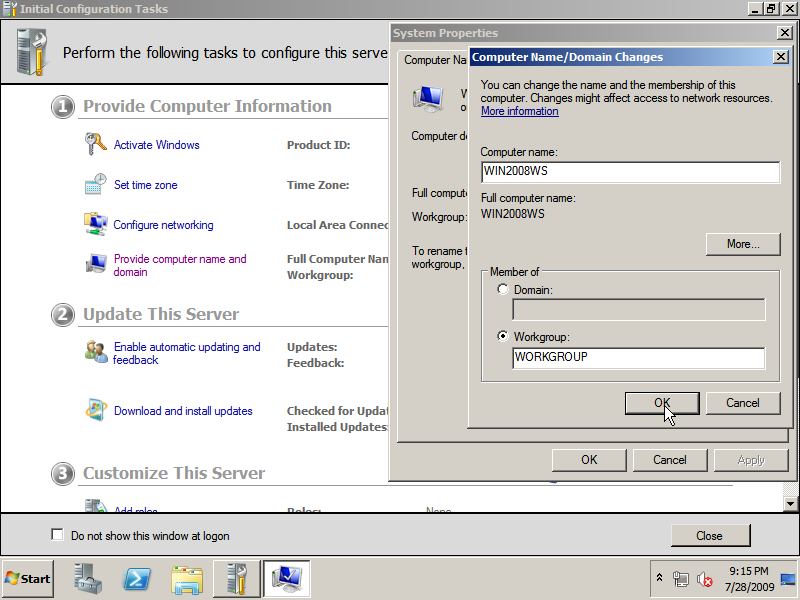The image size is (800, 600).
Task: Open Provide computer name and domain link
Action: coord(180,265)
